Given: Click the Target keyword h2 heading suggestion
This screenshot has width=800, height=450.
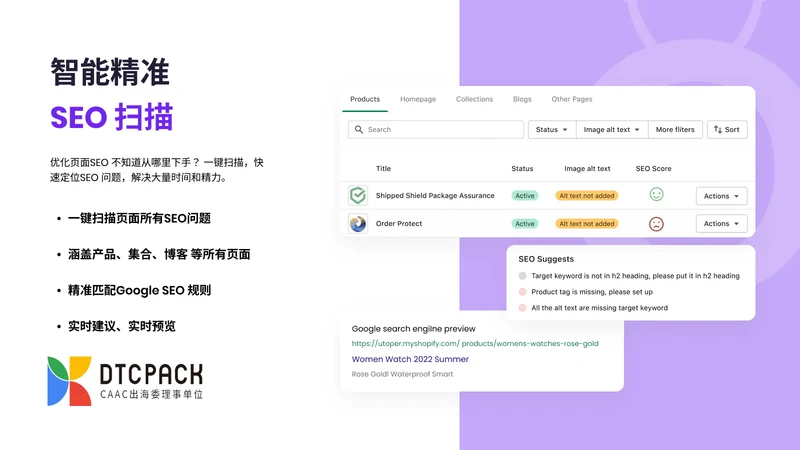Looking at the screenshot, I should (635, 276).
